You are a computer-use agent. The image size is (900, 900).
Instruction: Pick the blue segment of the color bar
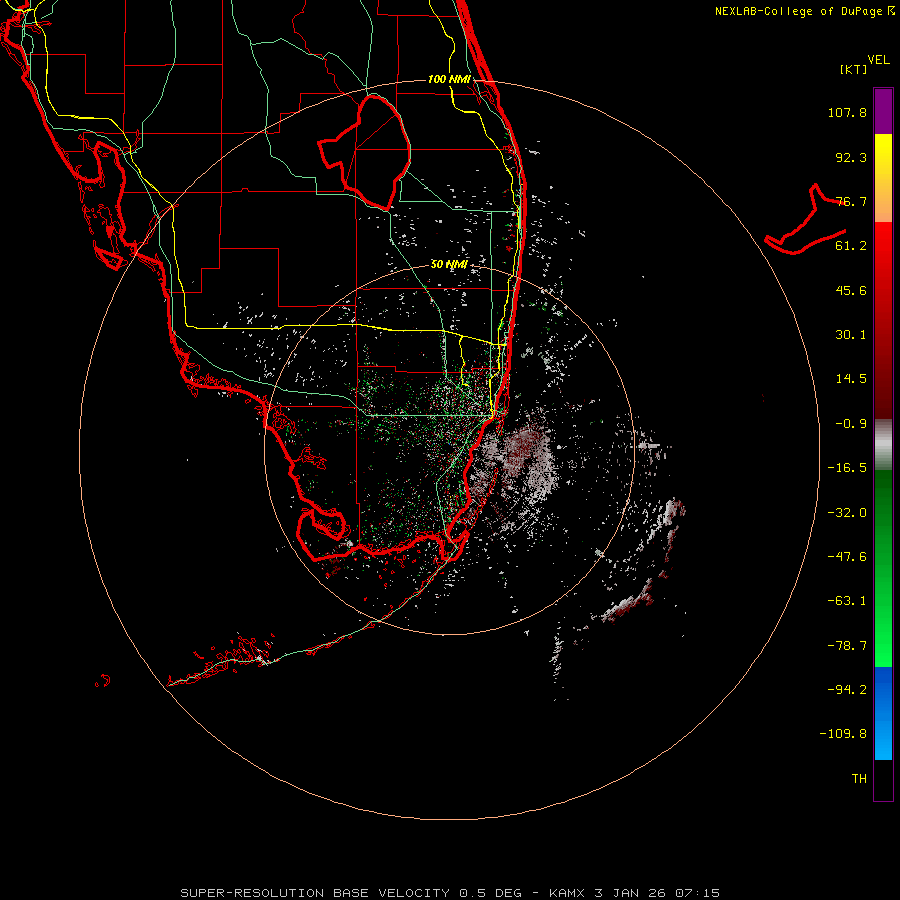pos(883,713)
